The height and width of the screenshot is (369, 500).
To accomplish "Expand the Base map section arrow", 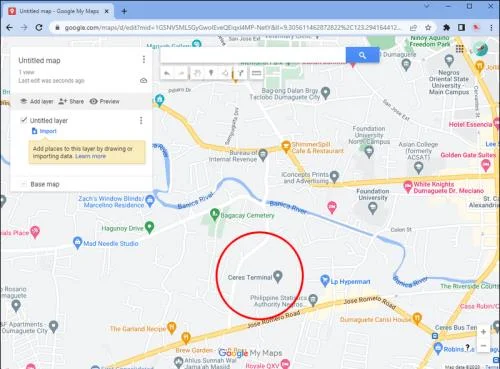I will (x=23, y=184).
